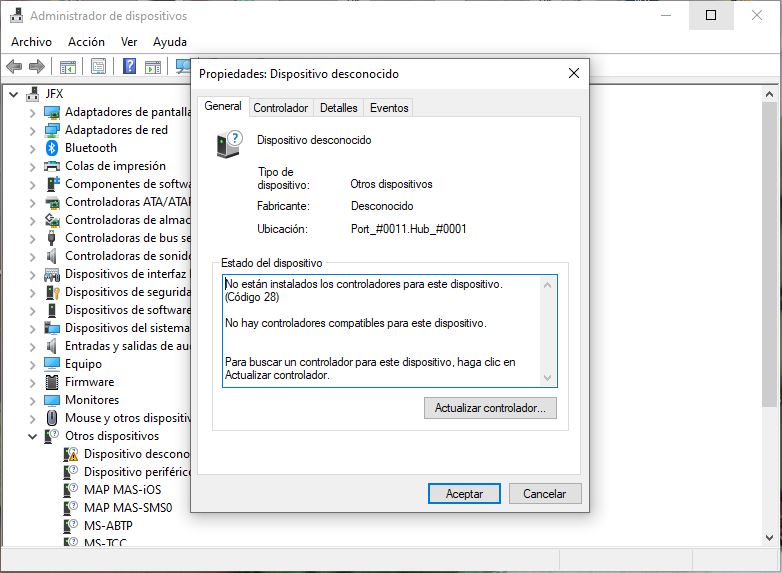Select the MS-ABTP device
This screenshot has height=573, width=782.
click(108, 526)
